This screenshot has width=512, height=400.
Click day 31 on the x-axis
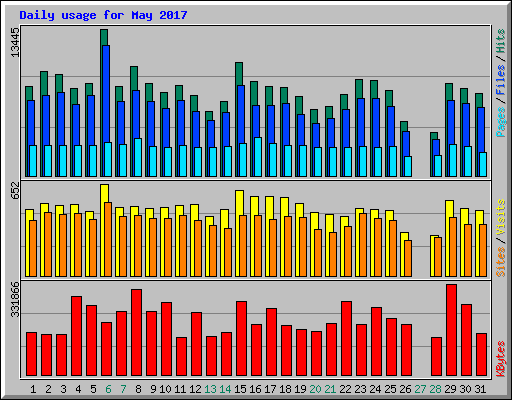480,389
